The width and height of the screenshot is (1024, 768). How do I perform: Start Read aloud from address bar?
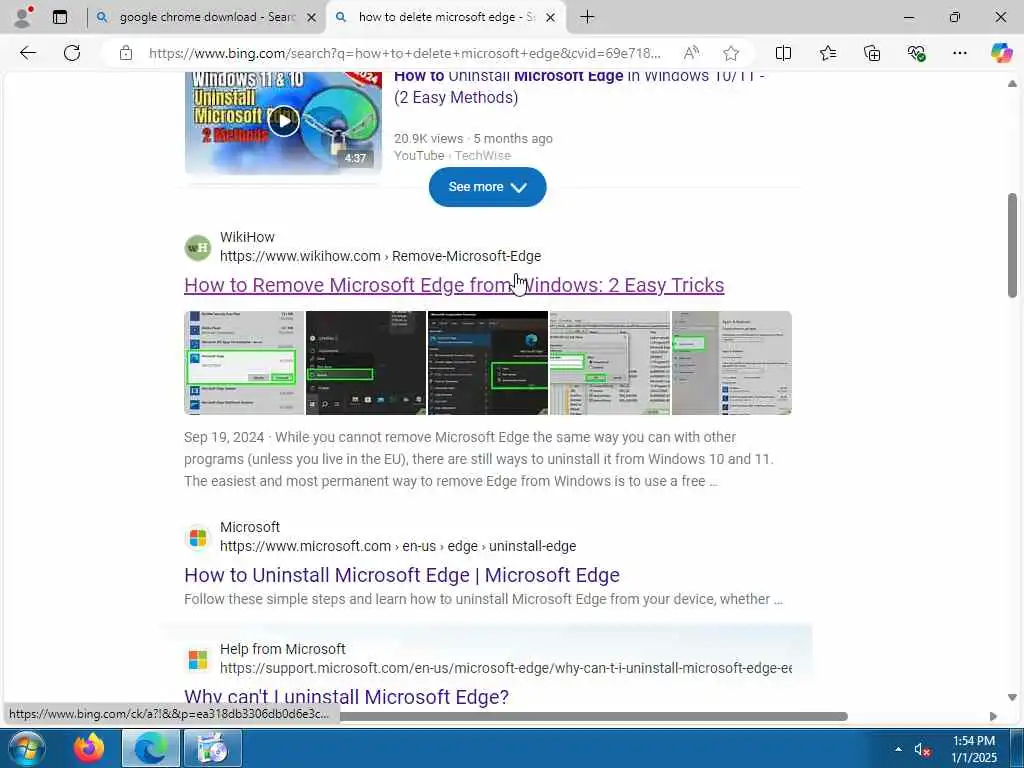pyautogui.click(x=691, y=53)
